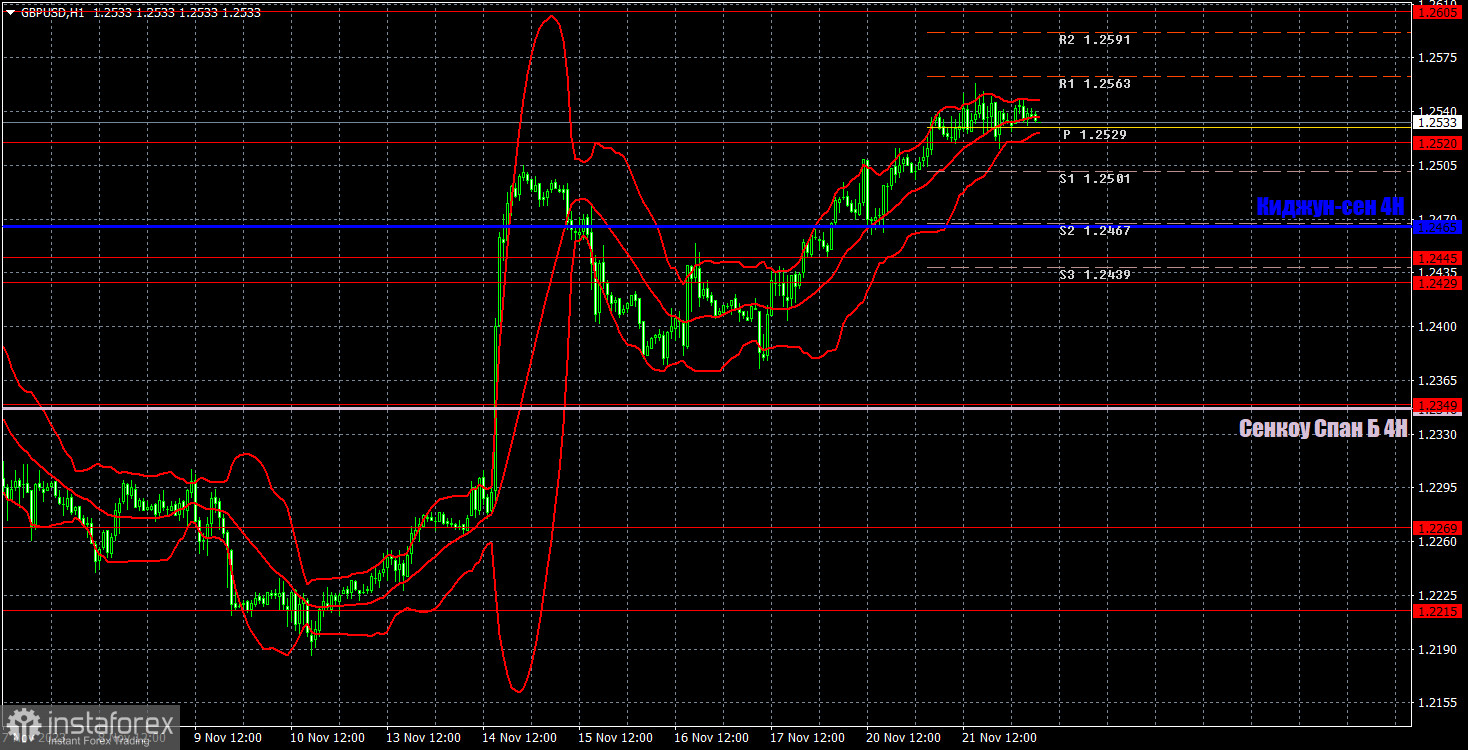Click the blue Kijun level tag 1.2463
1468x750 pixels.
pyautogui.click(x=1438, y=227)
